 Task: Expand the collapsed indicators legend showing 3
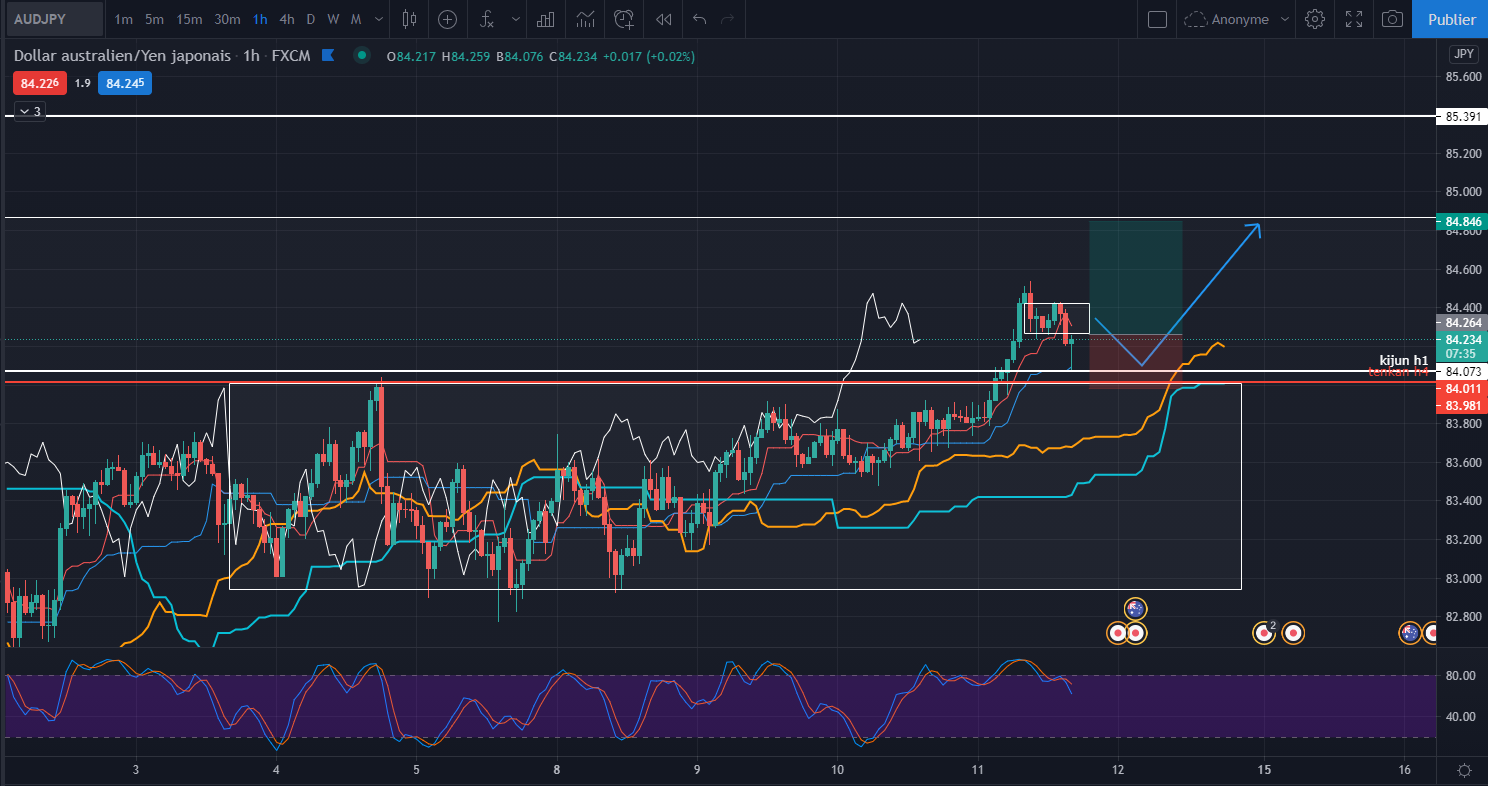coord(29,111)
